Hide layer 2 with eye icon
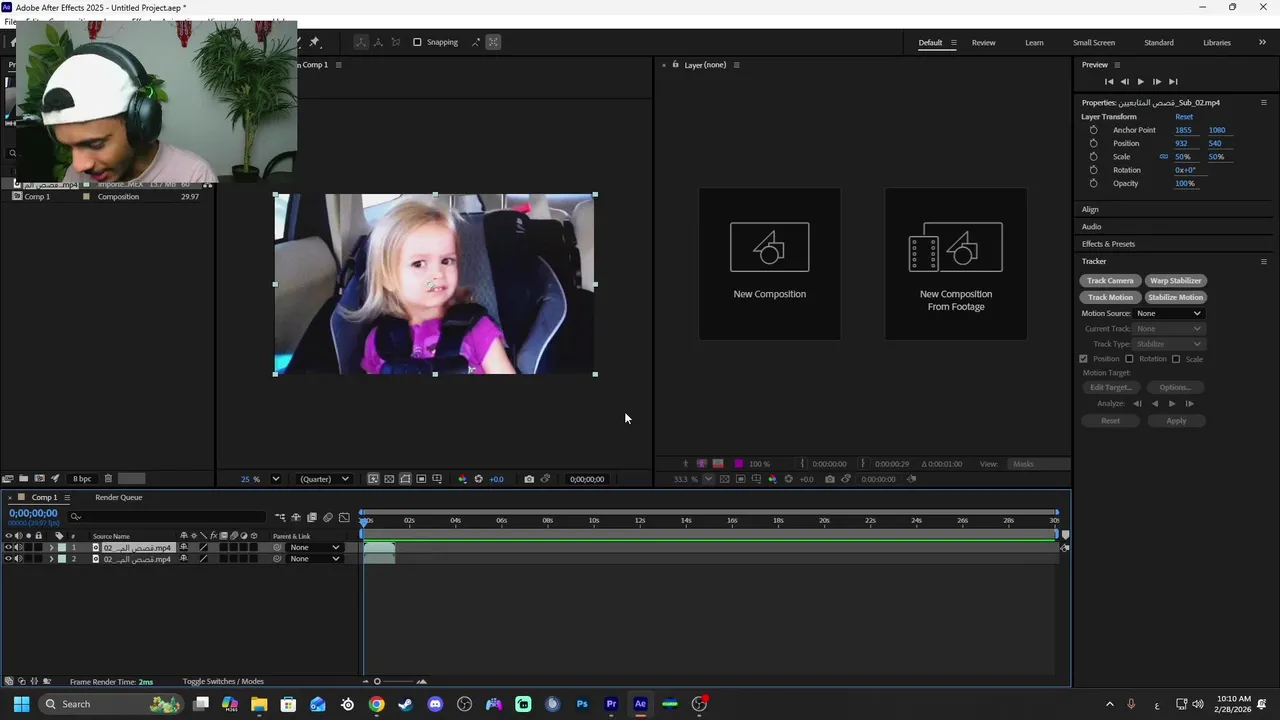 9,559
